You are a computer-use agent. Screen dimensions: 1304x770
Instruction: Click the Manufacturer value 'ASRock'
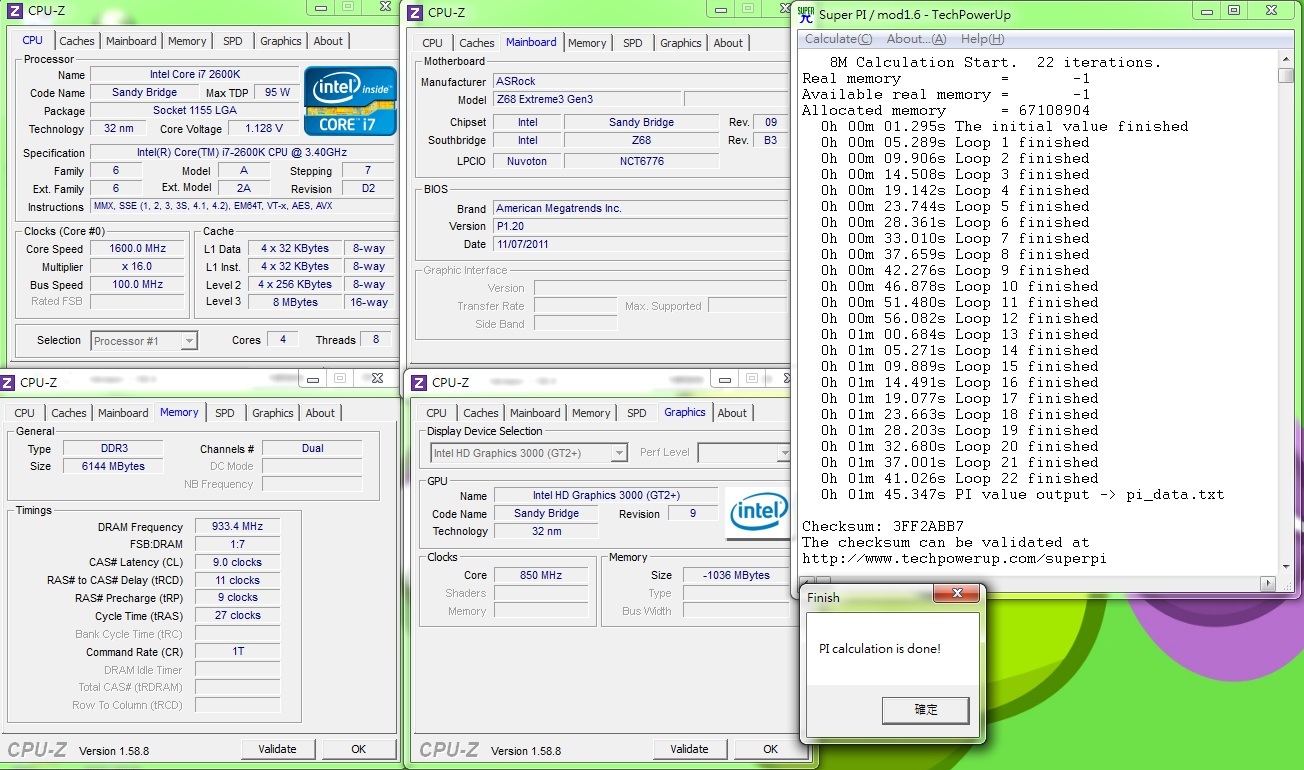coord(642,82)
